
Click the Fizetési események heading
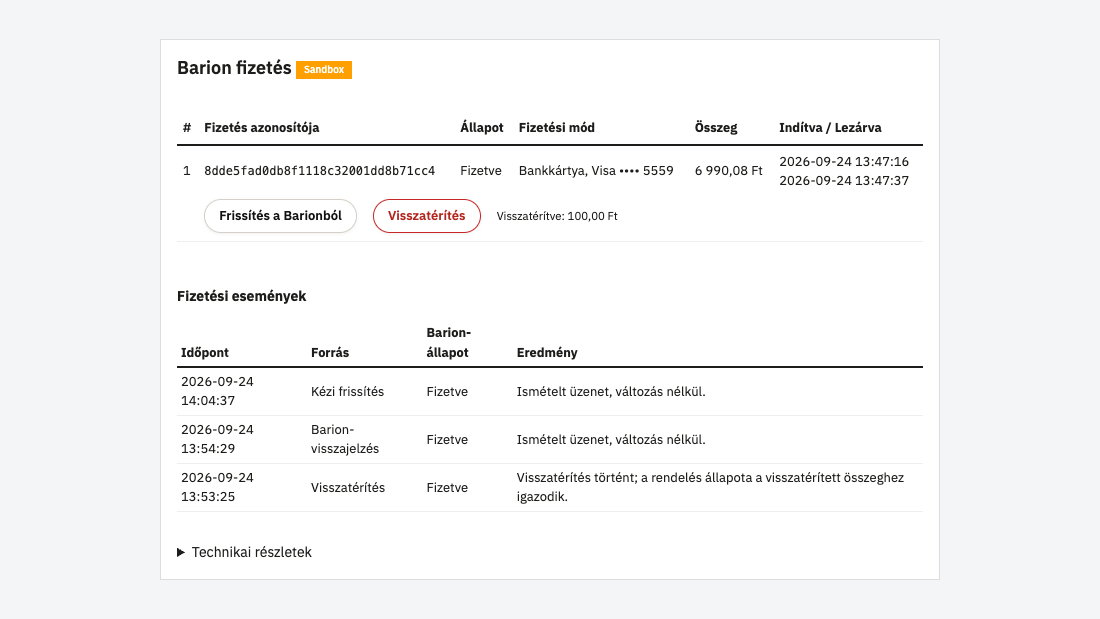pyautogui.click(x=241, y=296)
